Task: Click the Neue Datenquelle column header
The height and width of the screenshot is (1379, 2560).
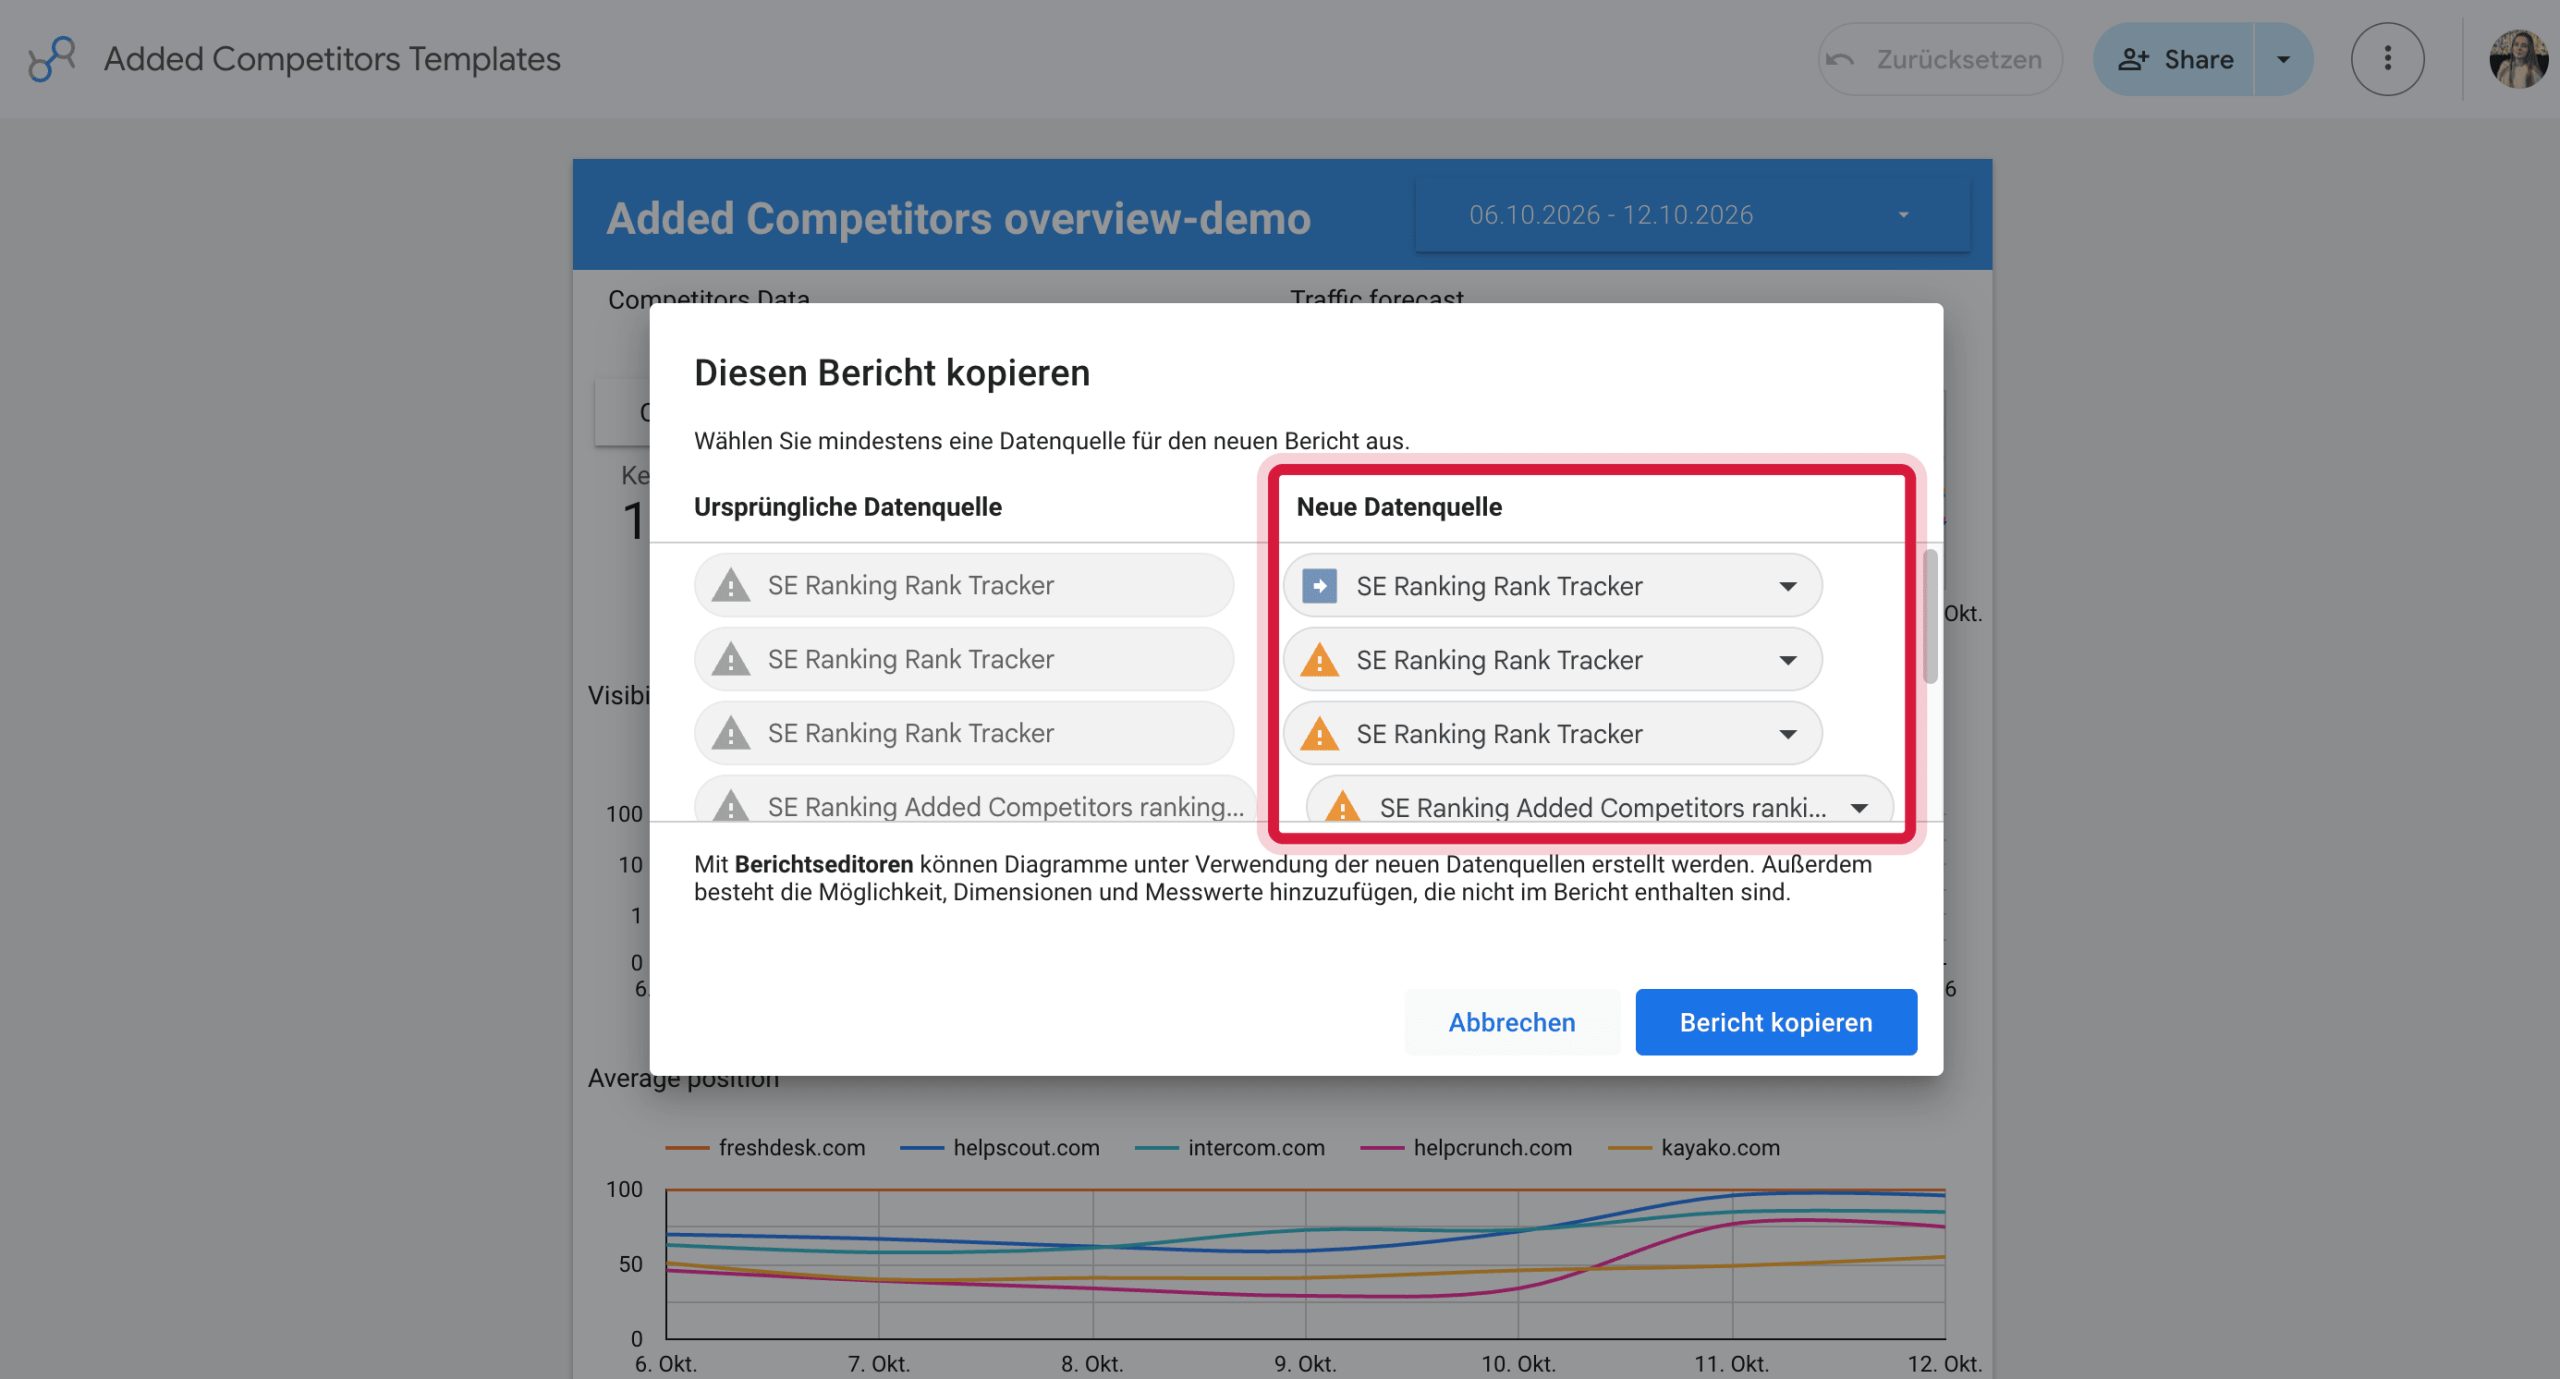Action: pyautogui.click(x=1399, y=507)
